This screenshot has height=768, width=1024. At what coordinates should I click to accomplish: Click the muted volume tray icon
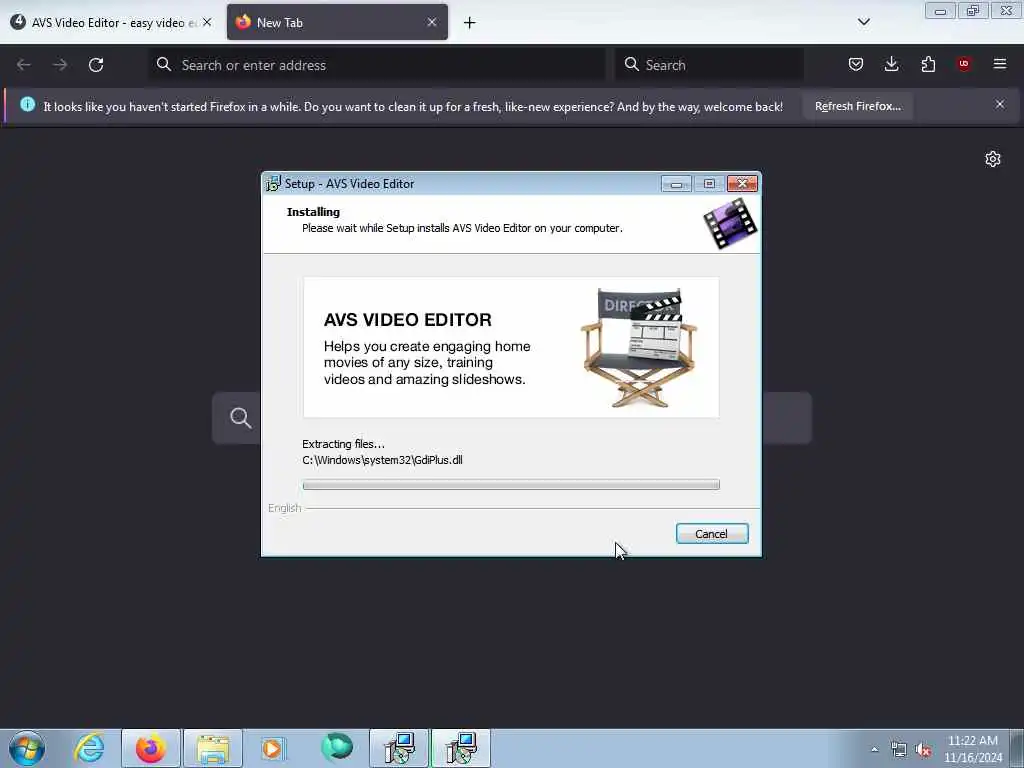923,750
